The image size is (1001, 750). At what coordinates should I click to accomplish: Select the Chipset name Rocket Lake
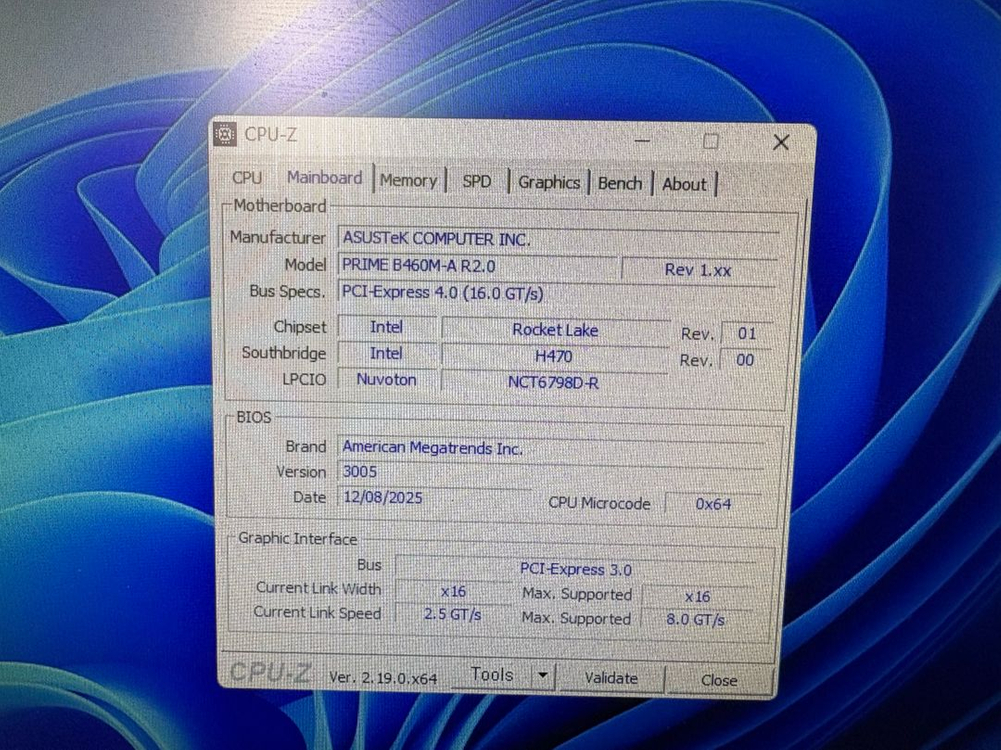click(554, 330)
